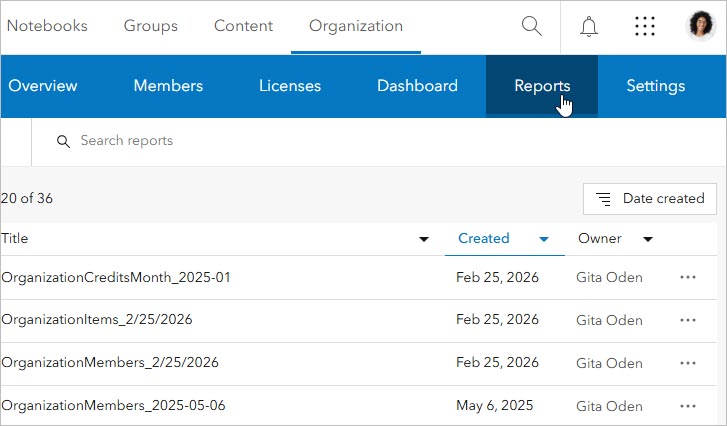
Task: Expand the Title column dropdown arrow
Action: pyautogui.click(x=424, y=239)
